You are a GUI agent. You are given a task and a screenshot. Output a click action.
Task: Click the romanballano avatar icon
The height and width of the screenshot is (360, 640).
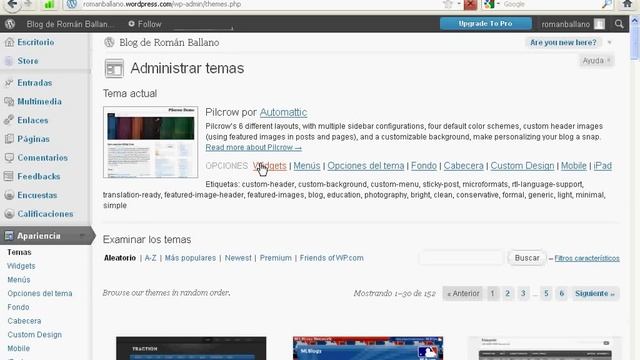point(599,24)
